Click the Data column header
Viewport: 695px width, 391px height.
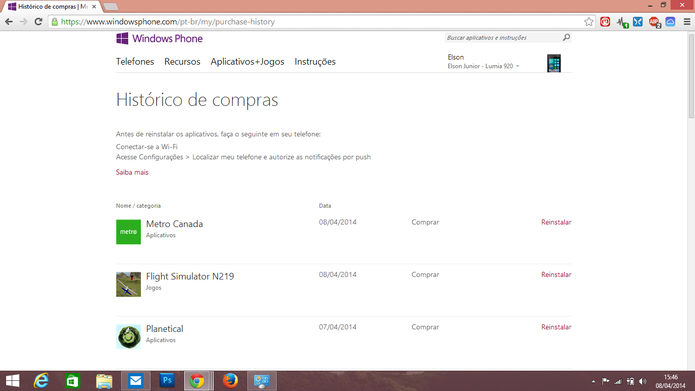click(x=325, y=206)
